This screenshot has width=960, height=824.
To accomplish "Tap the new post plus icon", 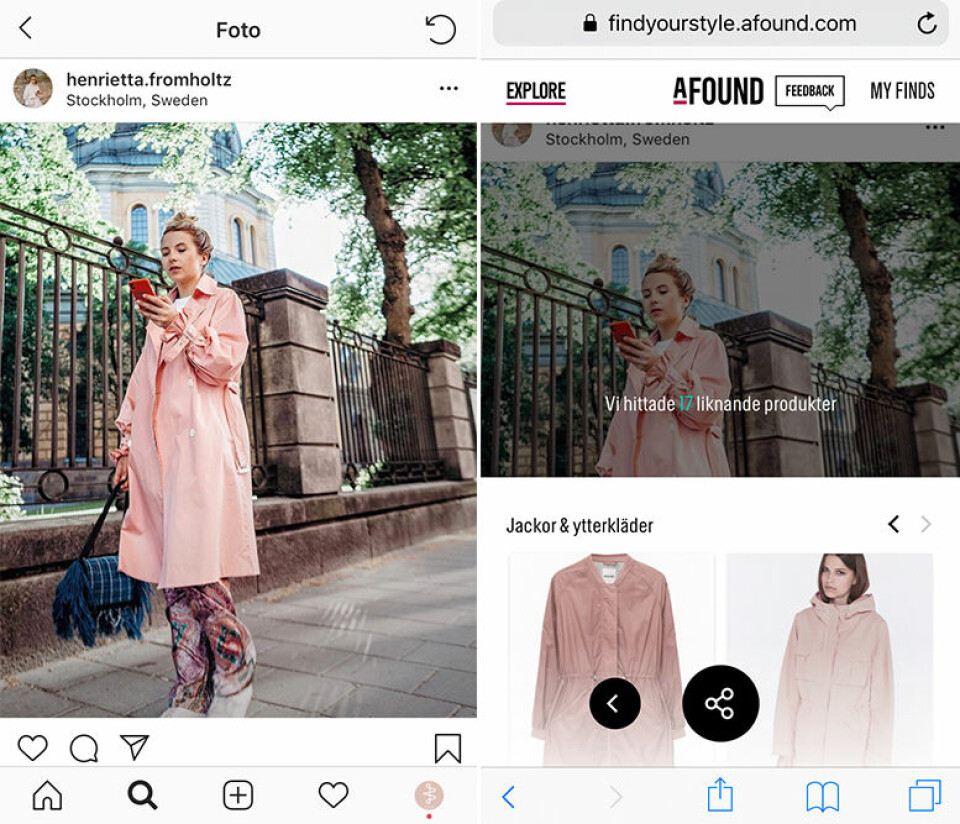I will coord(238,795).
